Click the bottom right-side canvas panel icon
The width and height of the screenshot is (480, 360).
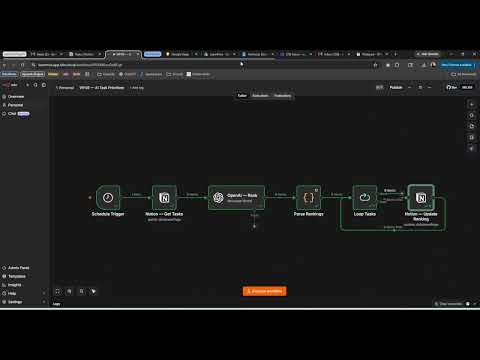[x=471, y=148]
